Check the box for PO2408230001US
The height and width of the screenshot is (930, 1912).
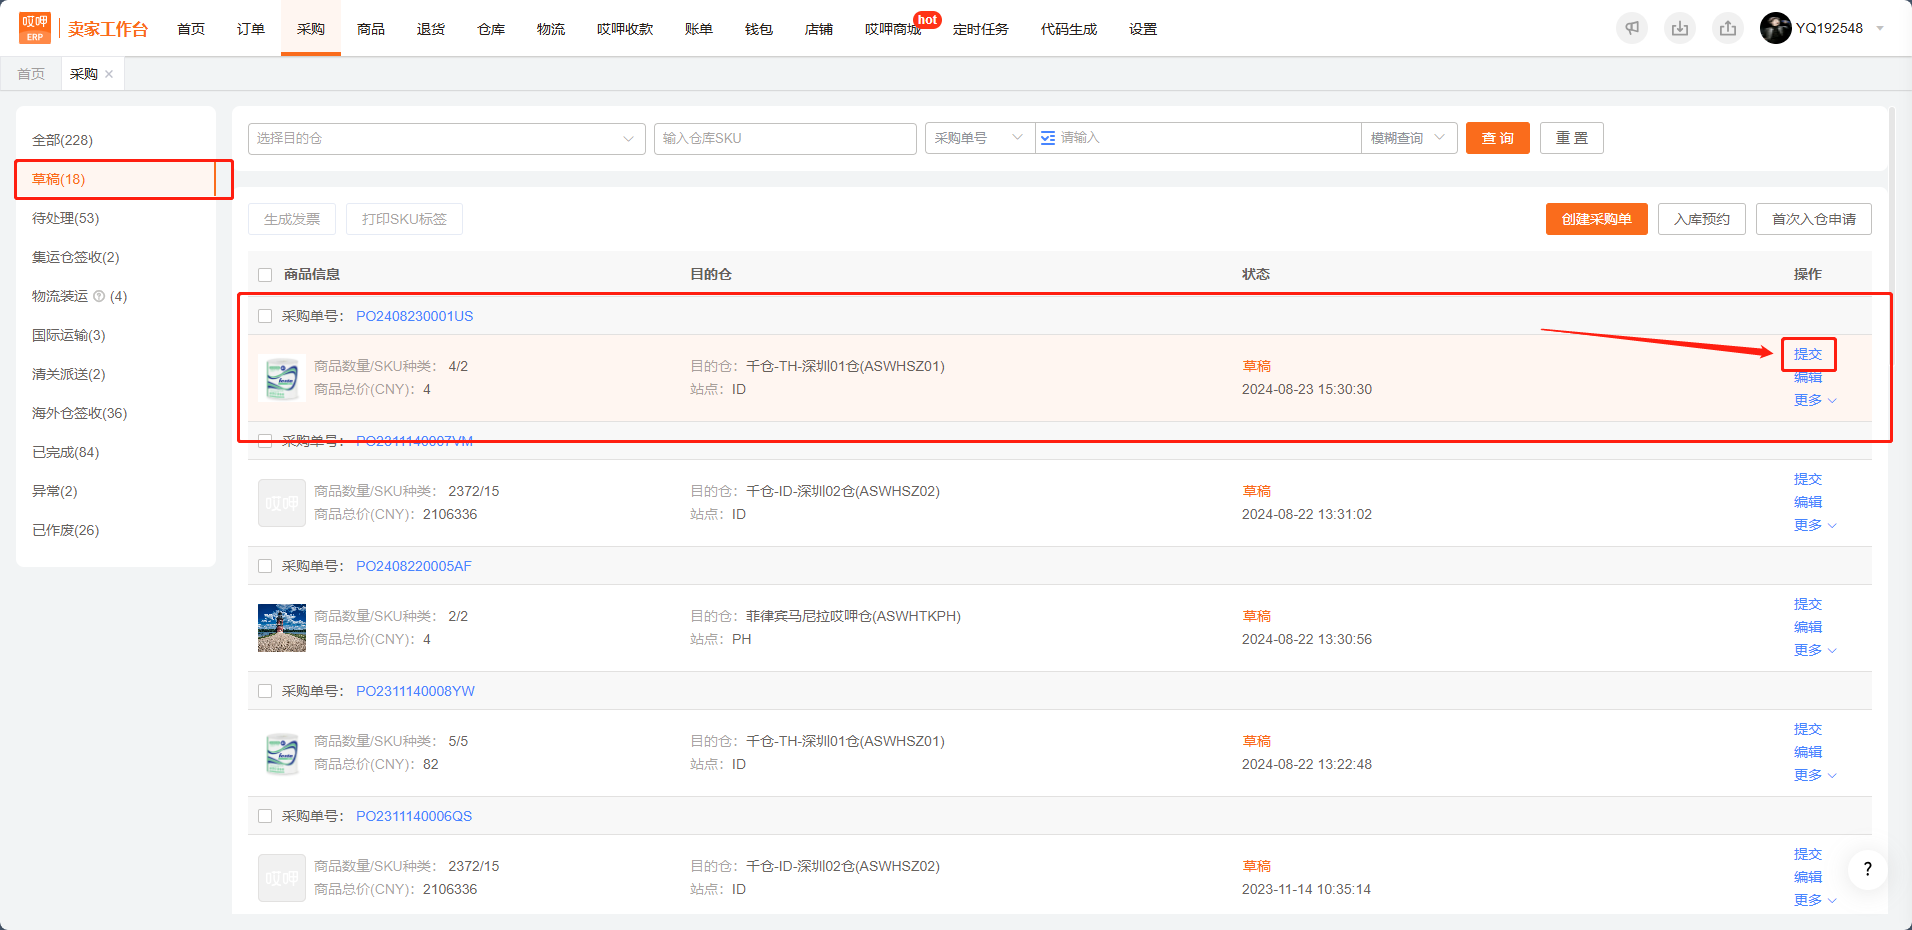click(x=265, y=316)
